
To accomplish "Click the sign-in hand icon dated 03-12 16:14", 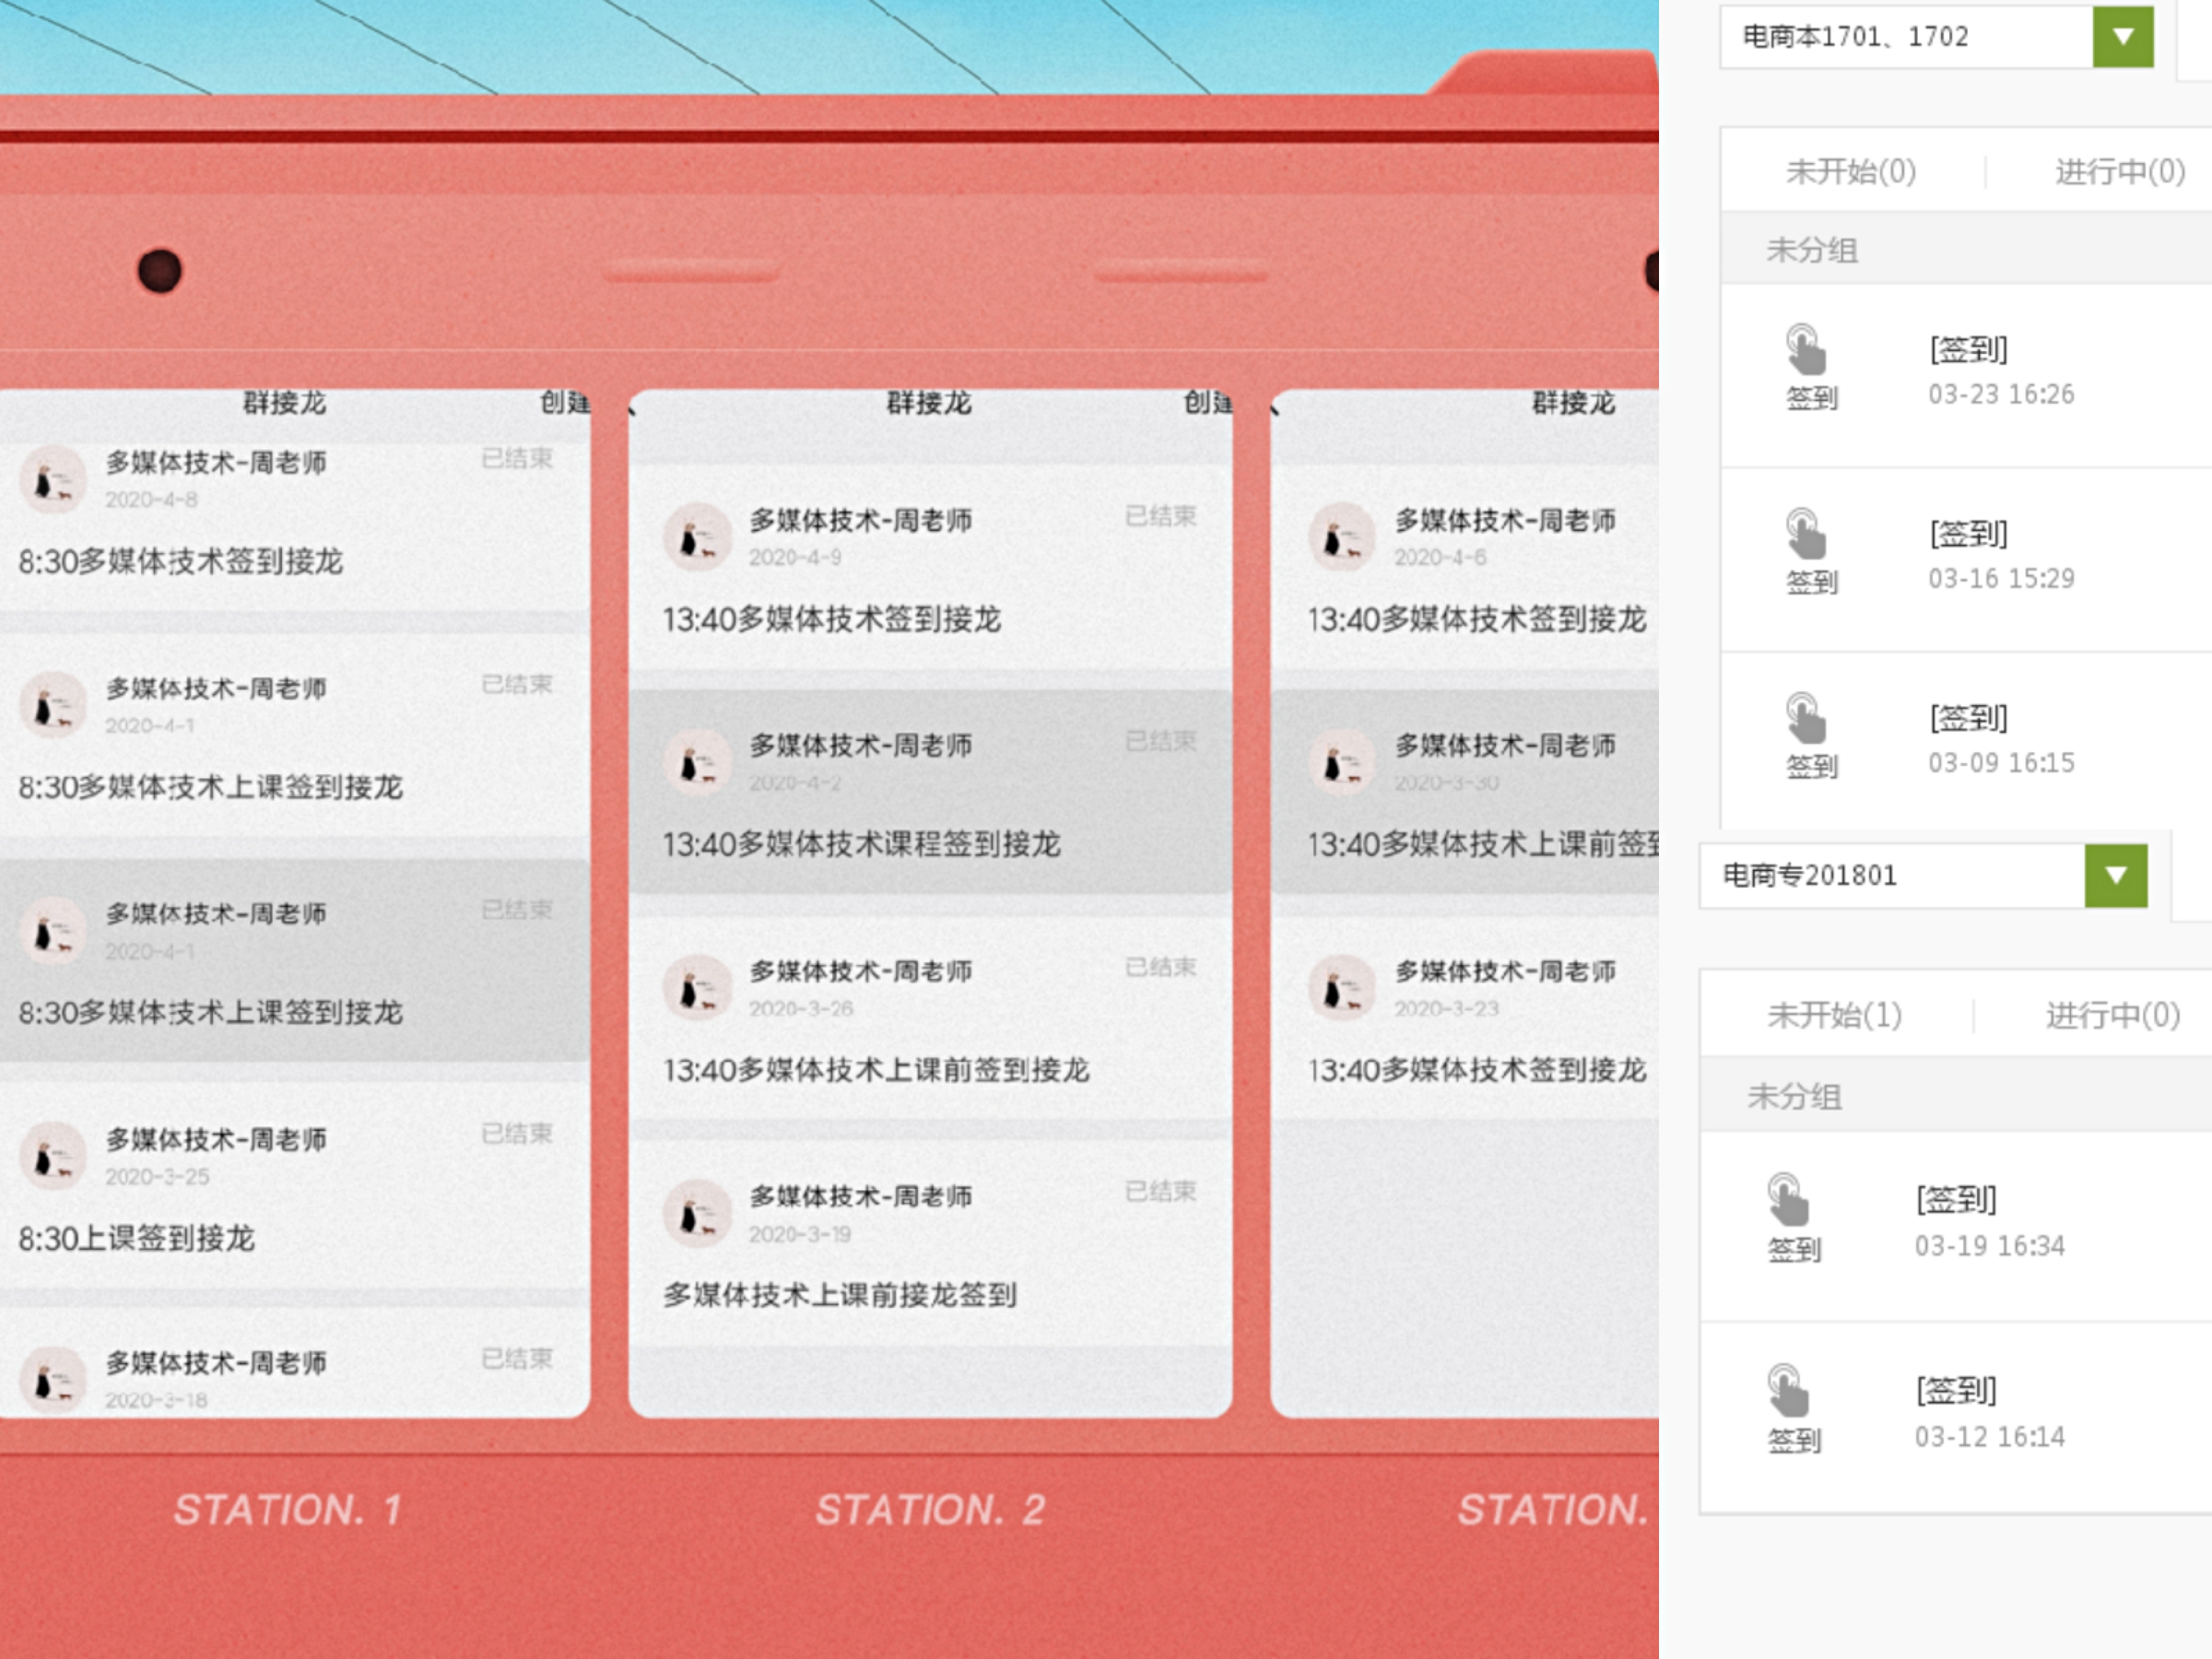I will pyautogui.click(x=1788, y=1391).
